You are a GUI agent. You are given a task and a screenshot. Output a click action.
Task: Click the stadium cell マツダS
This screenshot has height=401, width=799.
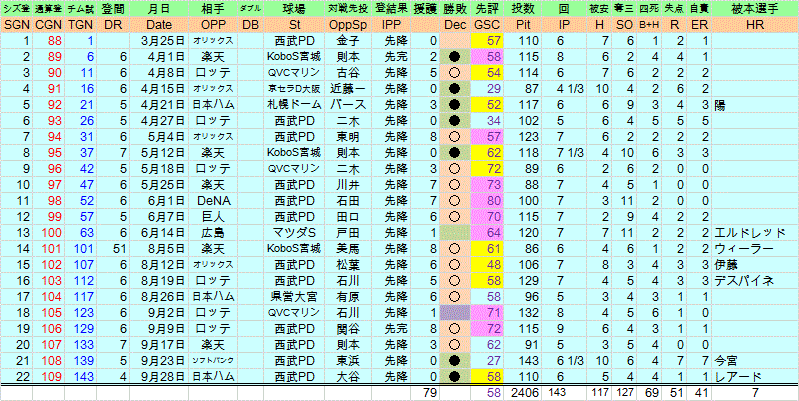pos(294,232)
